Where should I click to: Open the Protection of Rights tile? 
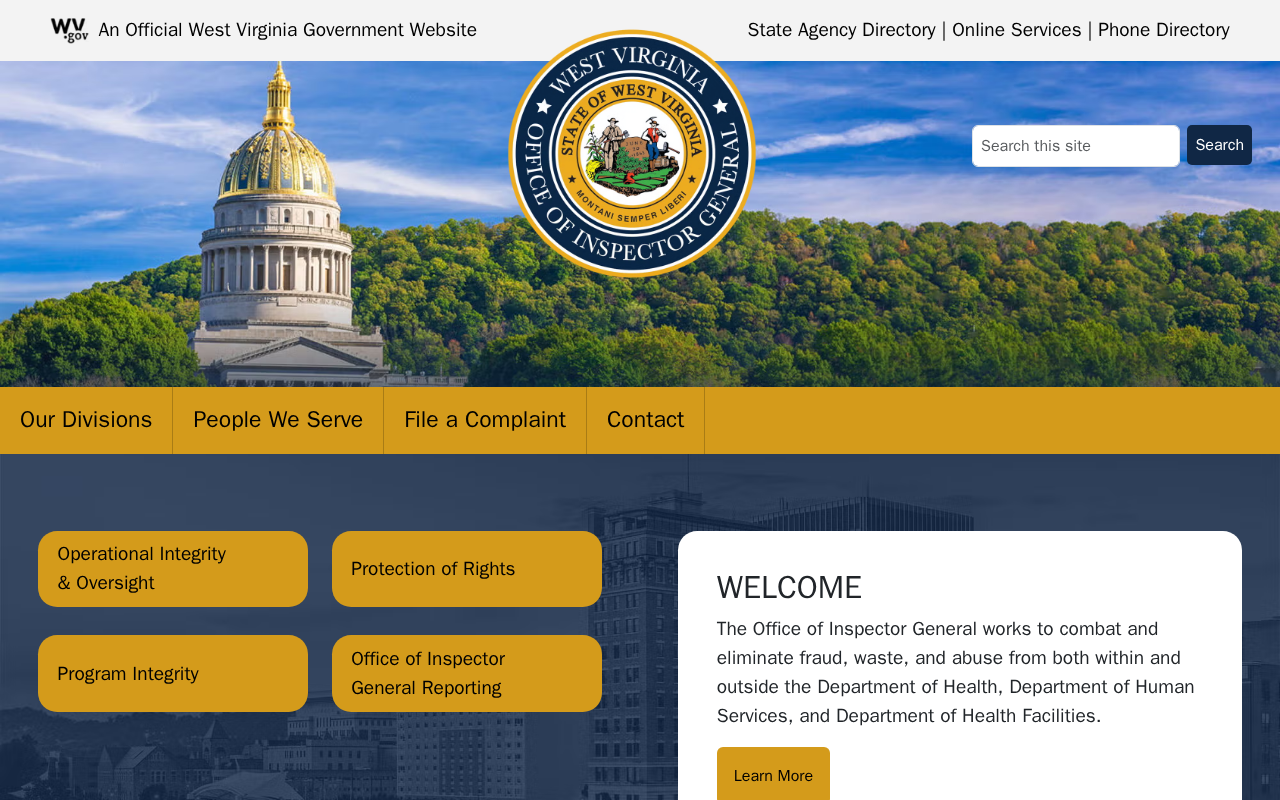467,569
